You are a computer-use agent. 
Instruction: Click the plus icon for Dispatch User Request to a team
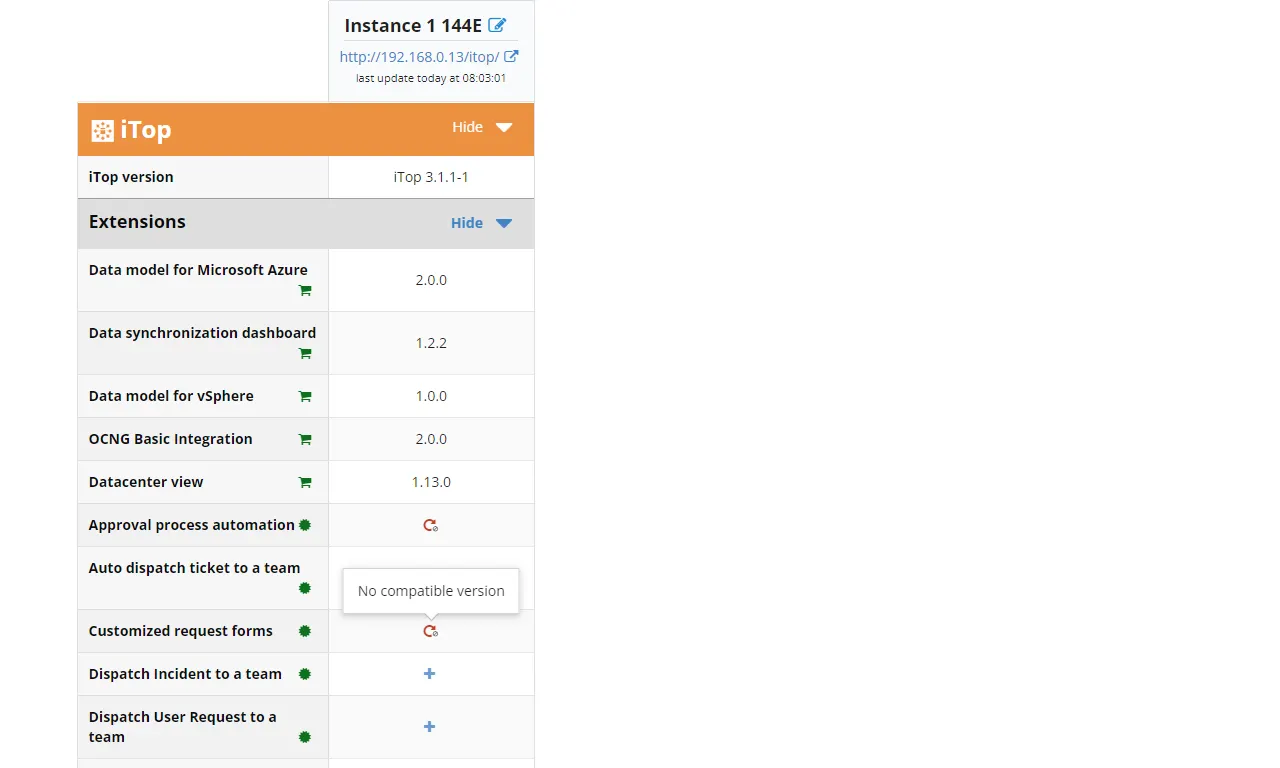pos(429,726)
